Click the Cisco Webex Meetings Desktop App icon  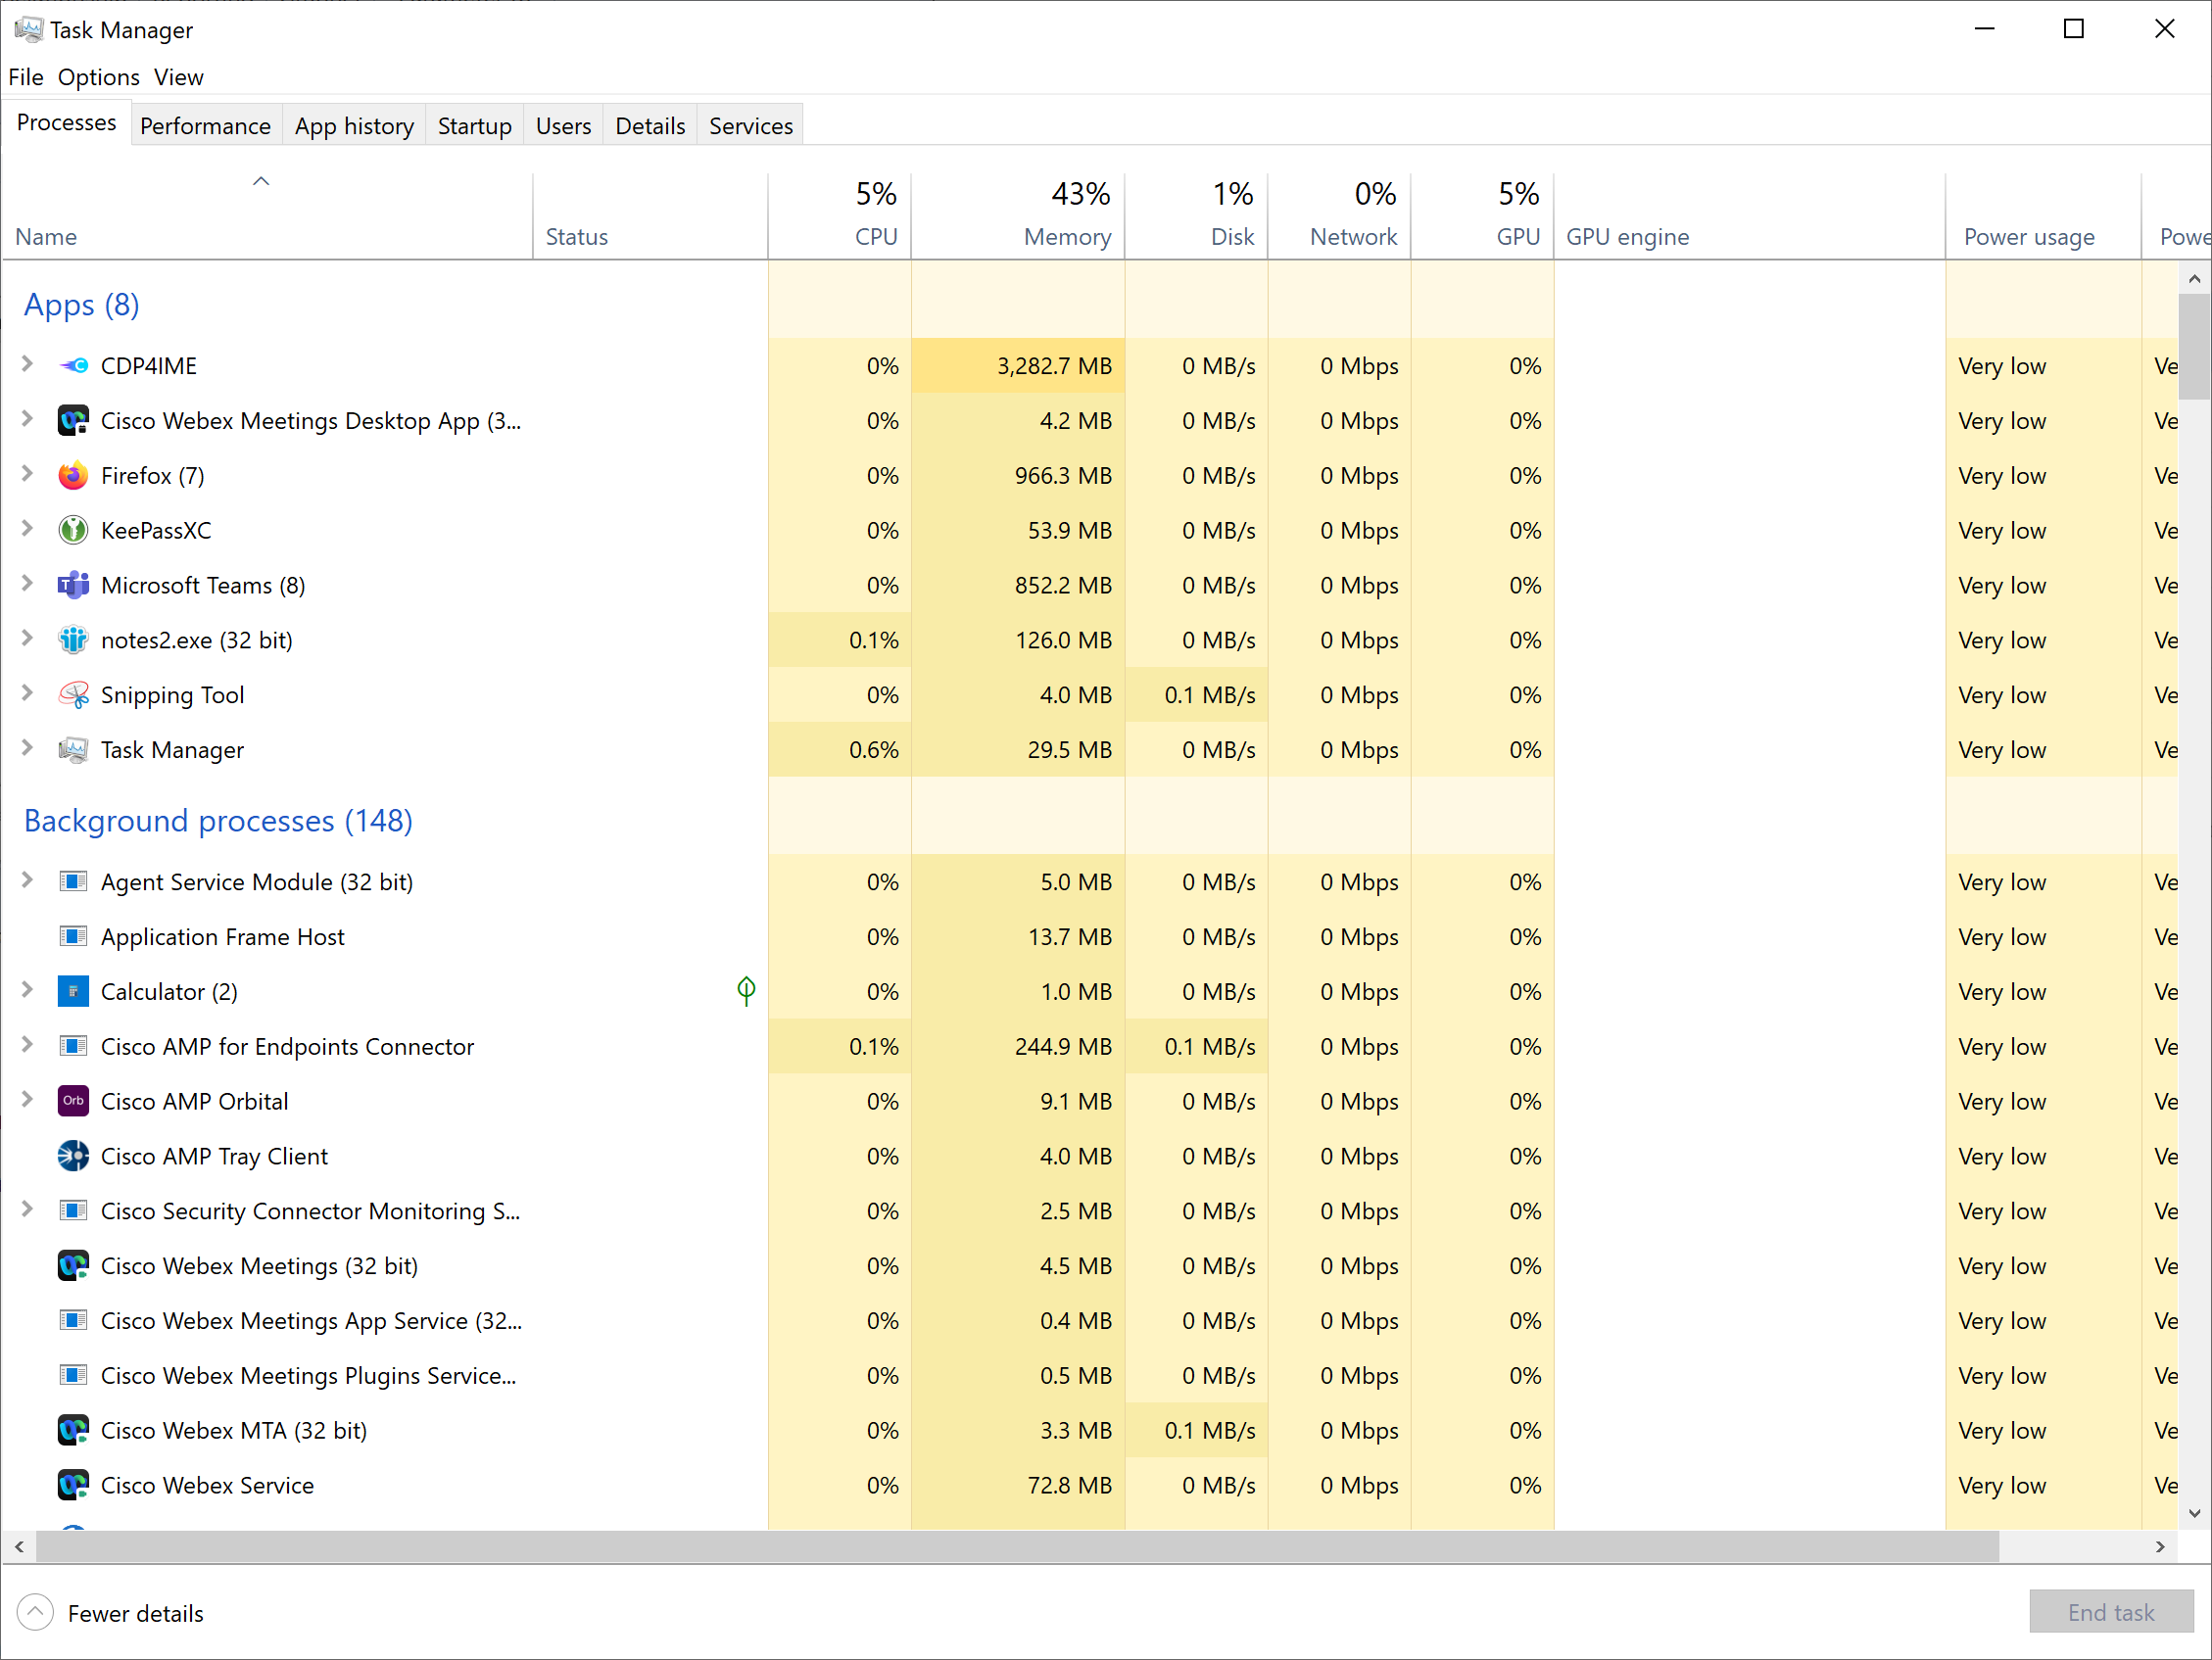[73, 420]
